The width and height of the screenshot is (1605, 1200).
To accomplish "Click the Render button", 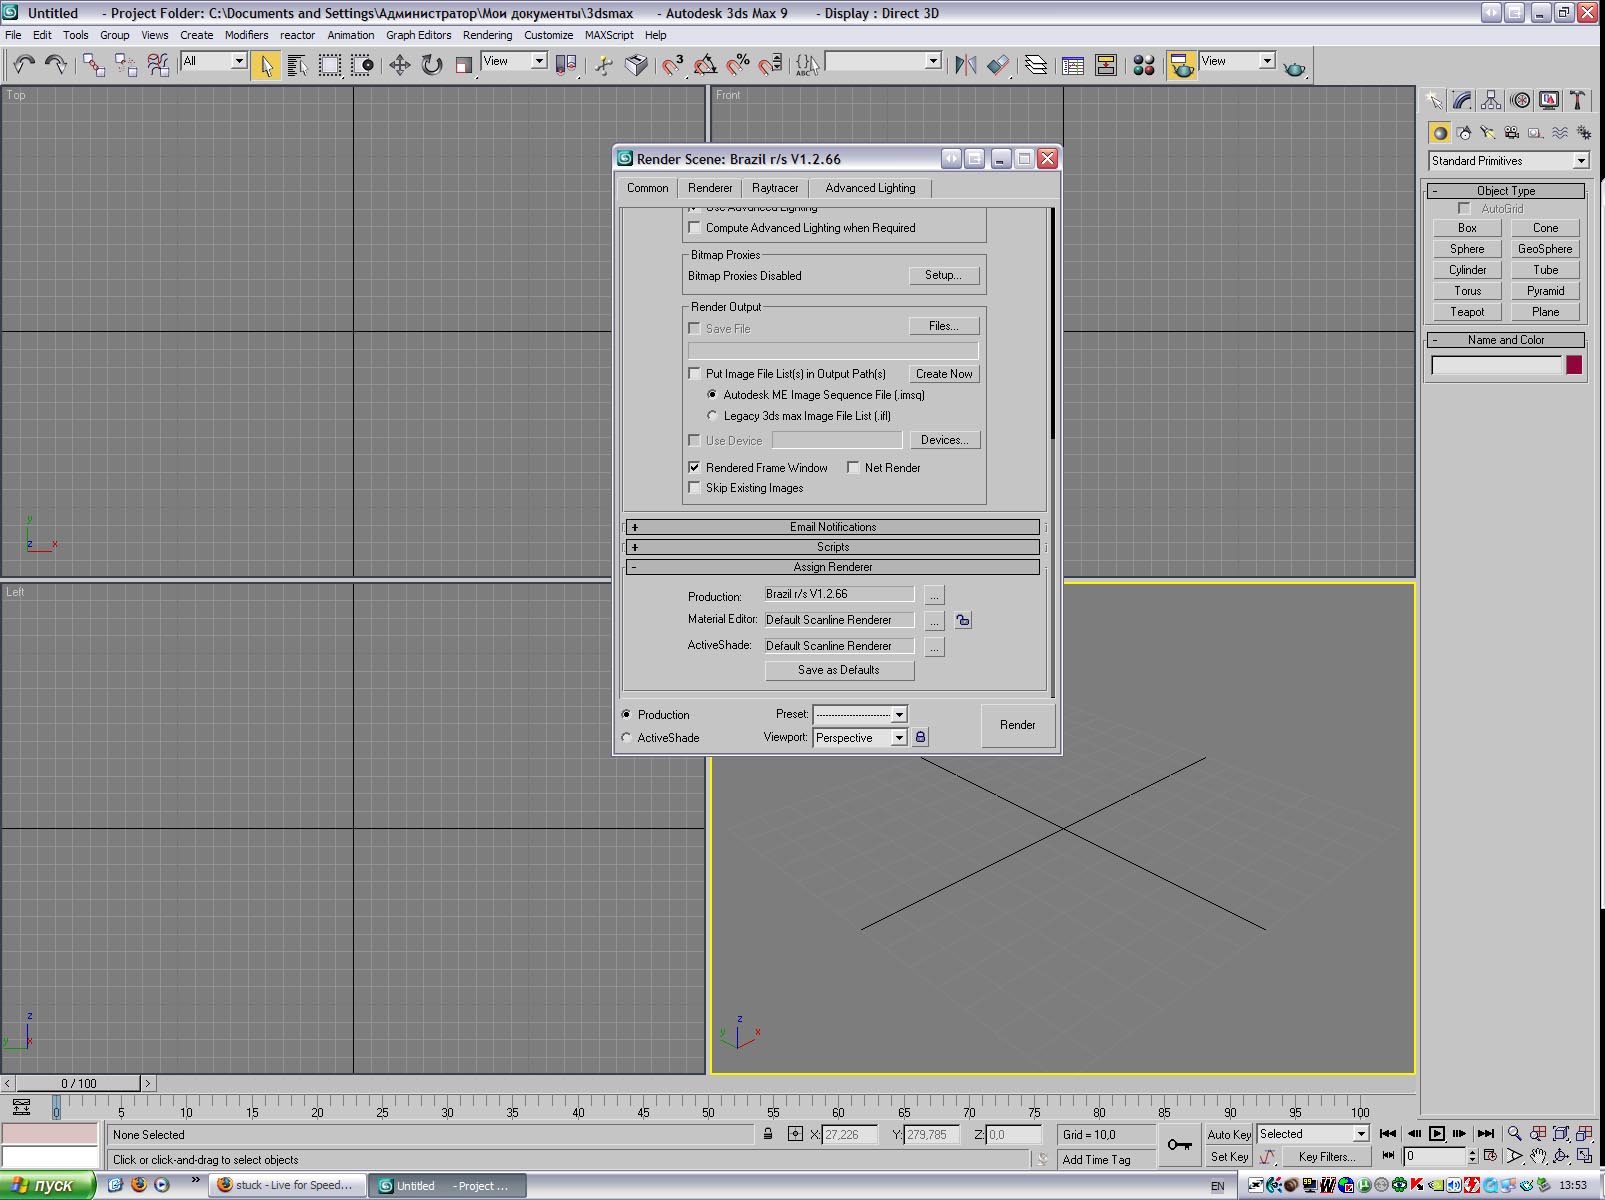I will pyautogui.click(x=1017, y=725).
